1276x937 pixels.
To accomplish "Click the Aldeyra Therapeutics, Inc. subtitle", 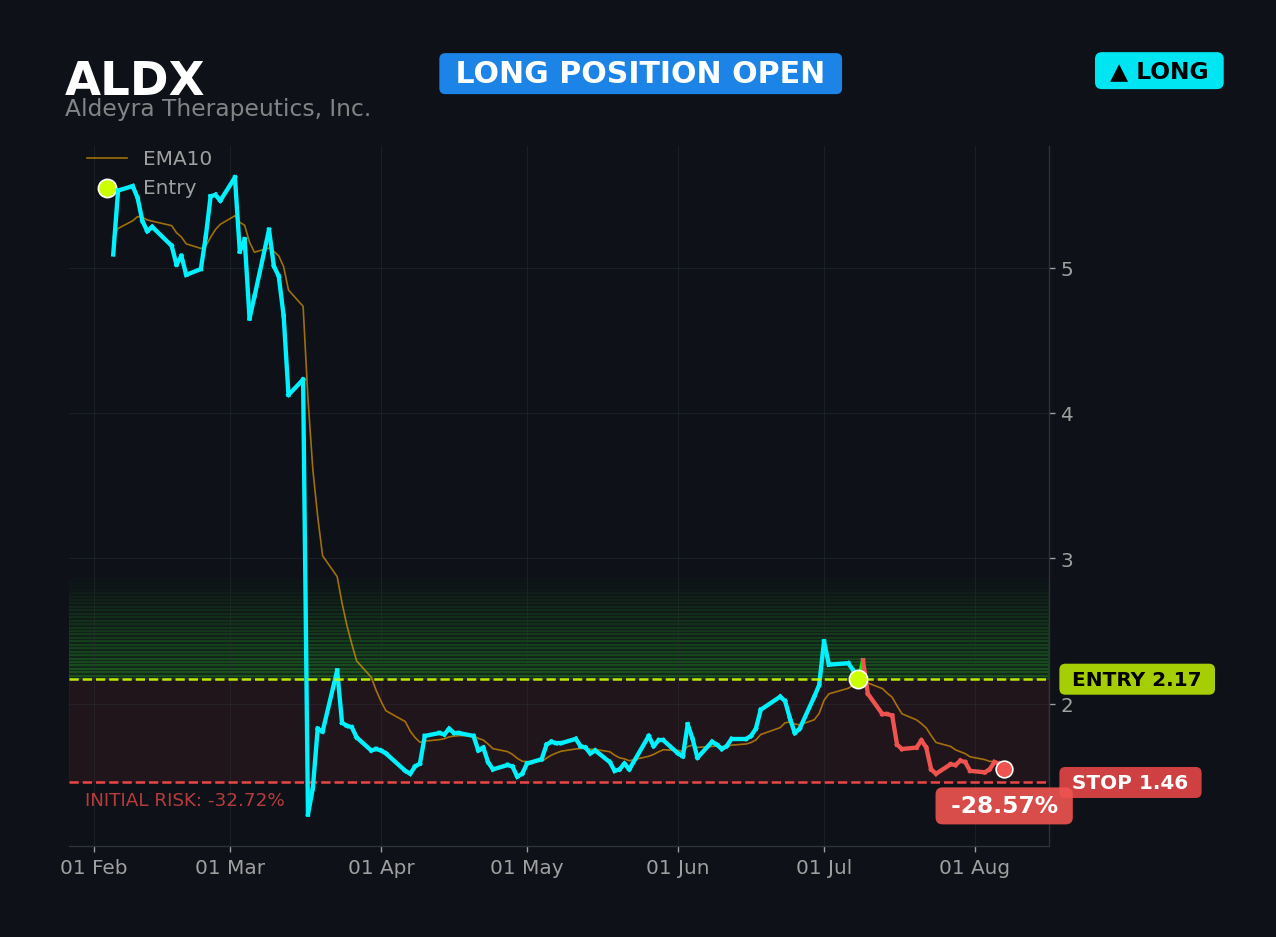I will [x=218, y=109].
